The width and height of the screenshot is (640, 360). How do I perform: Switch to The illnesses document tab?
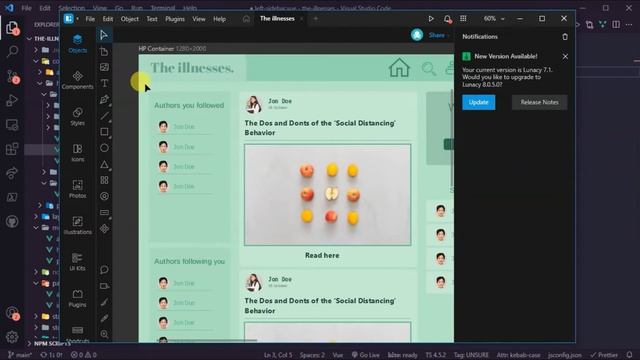[277, 19]
